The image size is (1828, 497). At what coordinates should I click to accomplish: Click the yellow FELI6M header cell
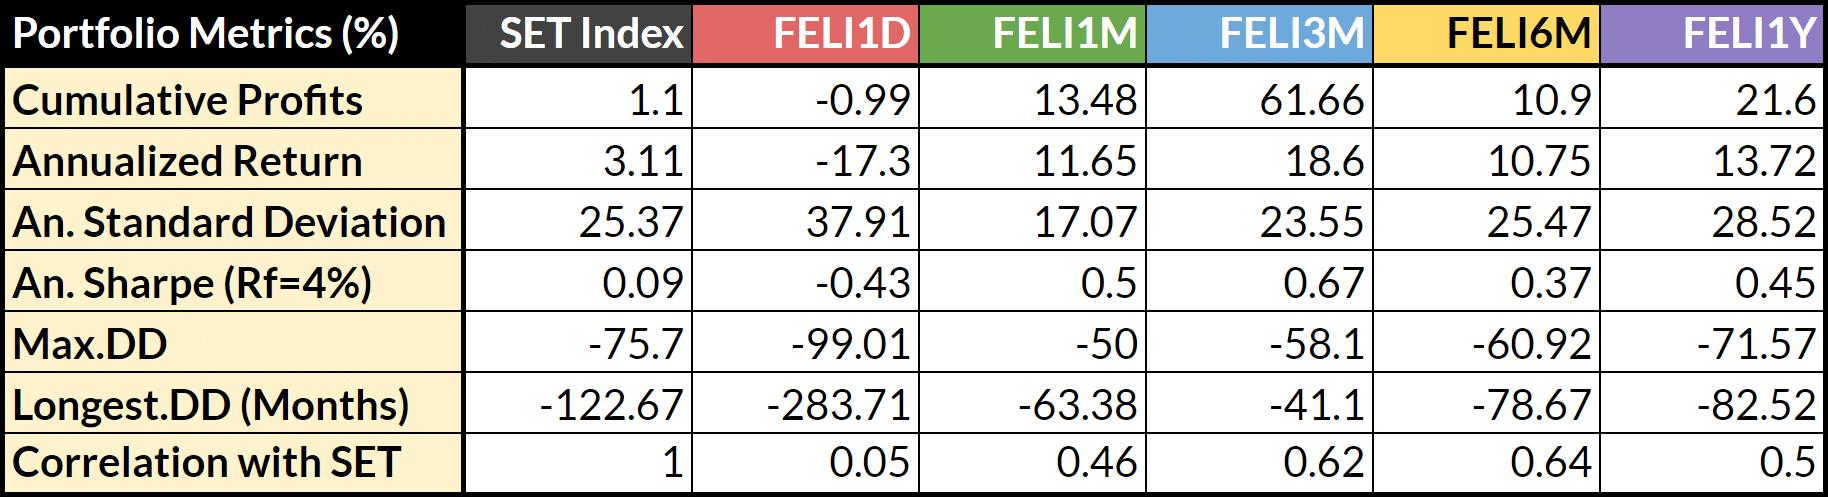(x=1487, y=34)
